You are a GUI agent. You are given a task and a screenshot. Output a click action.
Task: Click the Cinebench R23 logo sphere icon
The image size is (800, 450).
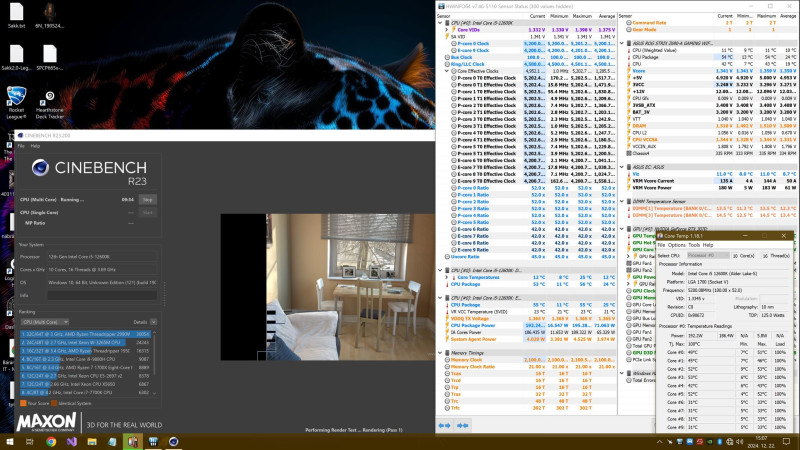click(x=40, y=167)
